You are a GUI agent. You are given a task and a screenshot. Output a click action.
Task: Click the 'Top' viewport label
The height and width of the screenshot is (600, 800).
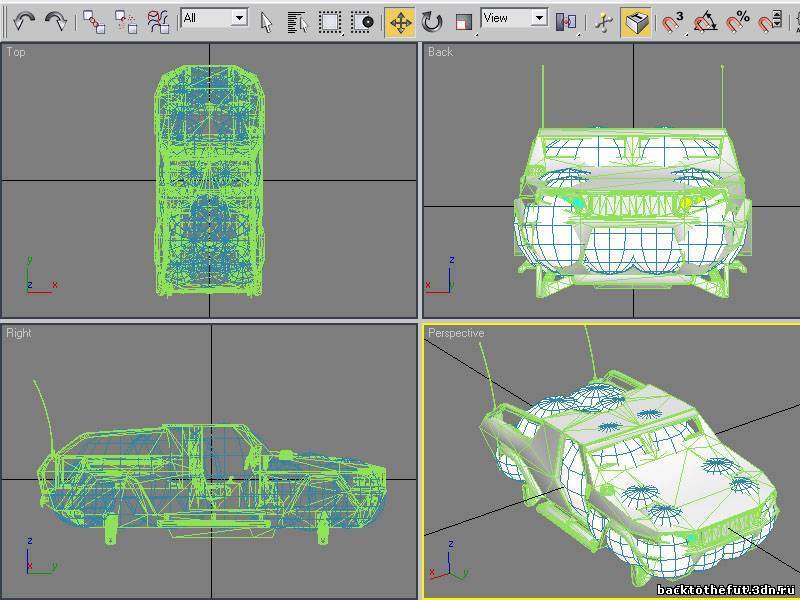[16, 52]
